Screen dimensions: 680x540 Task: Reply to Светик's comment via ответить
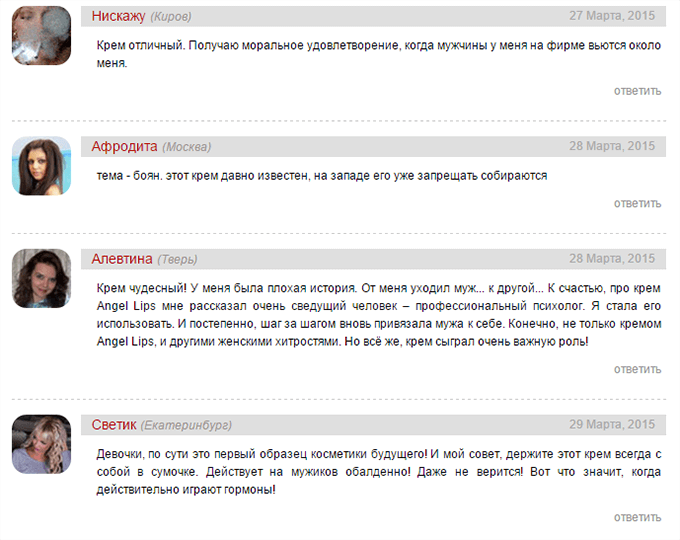[x=637, y=517]
